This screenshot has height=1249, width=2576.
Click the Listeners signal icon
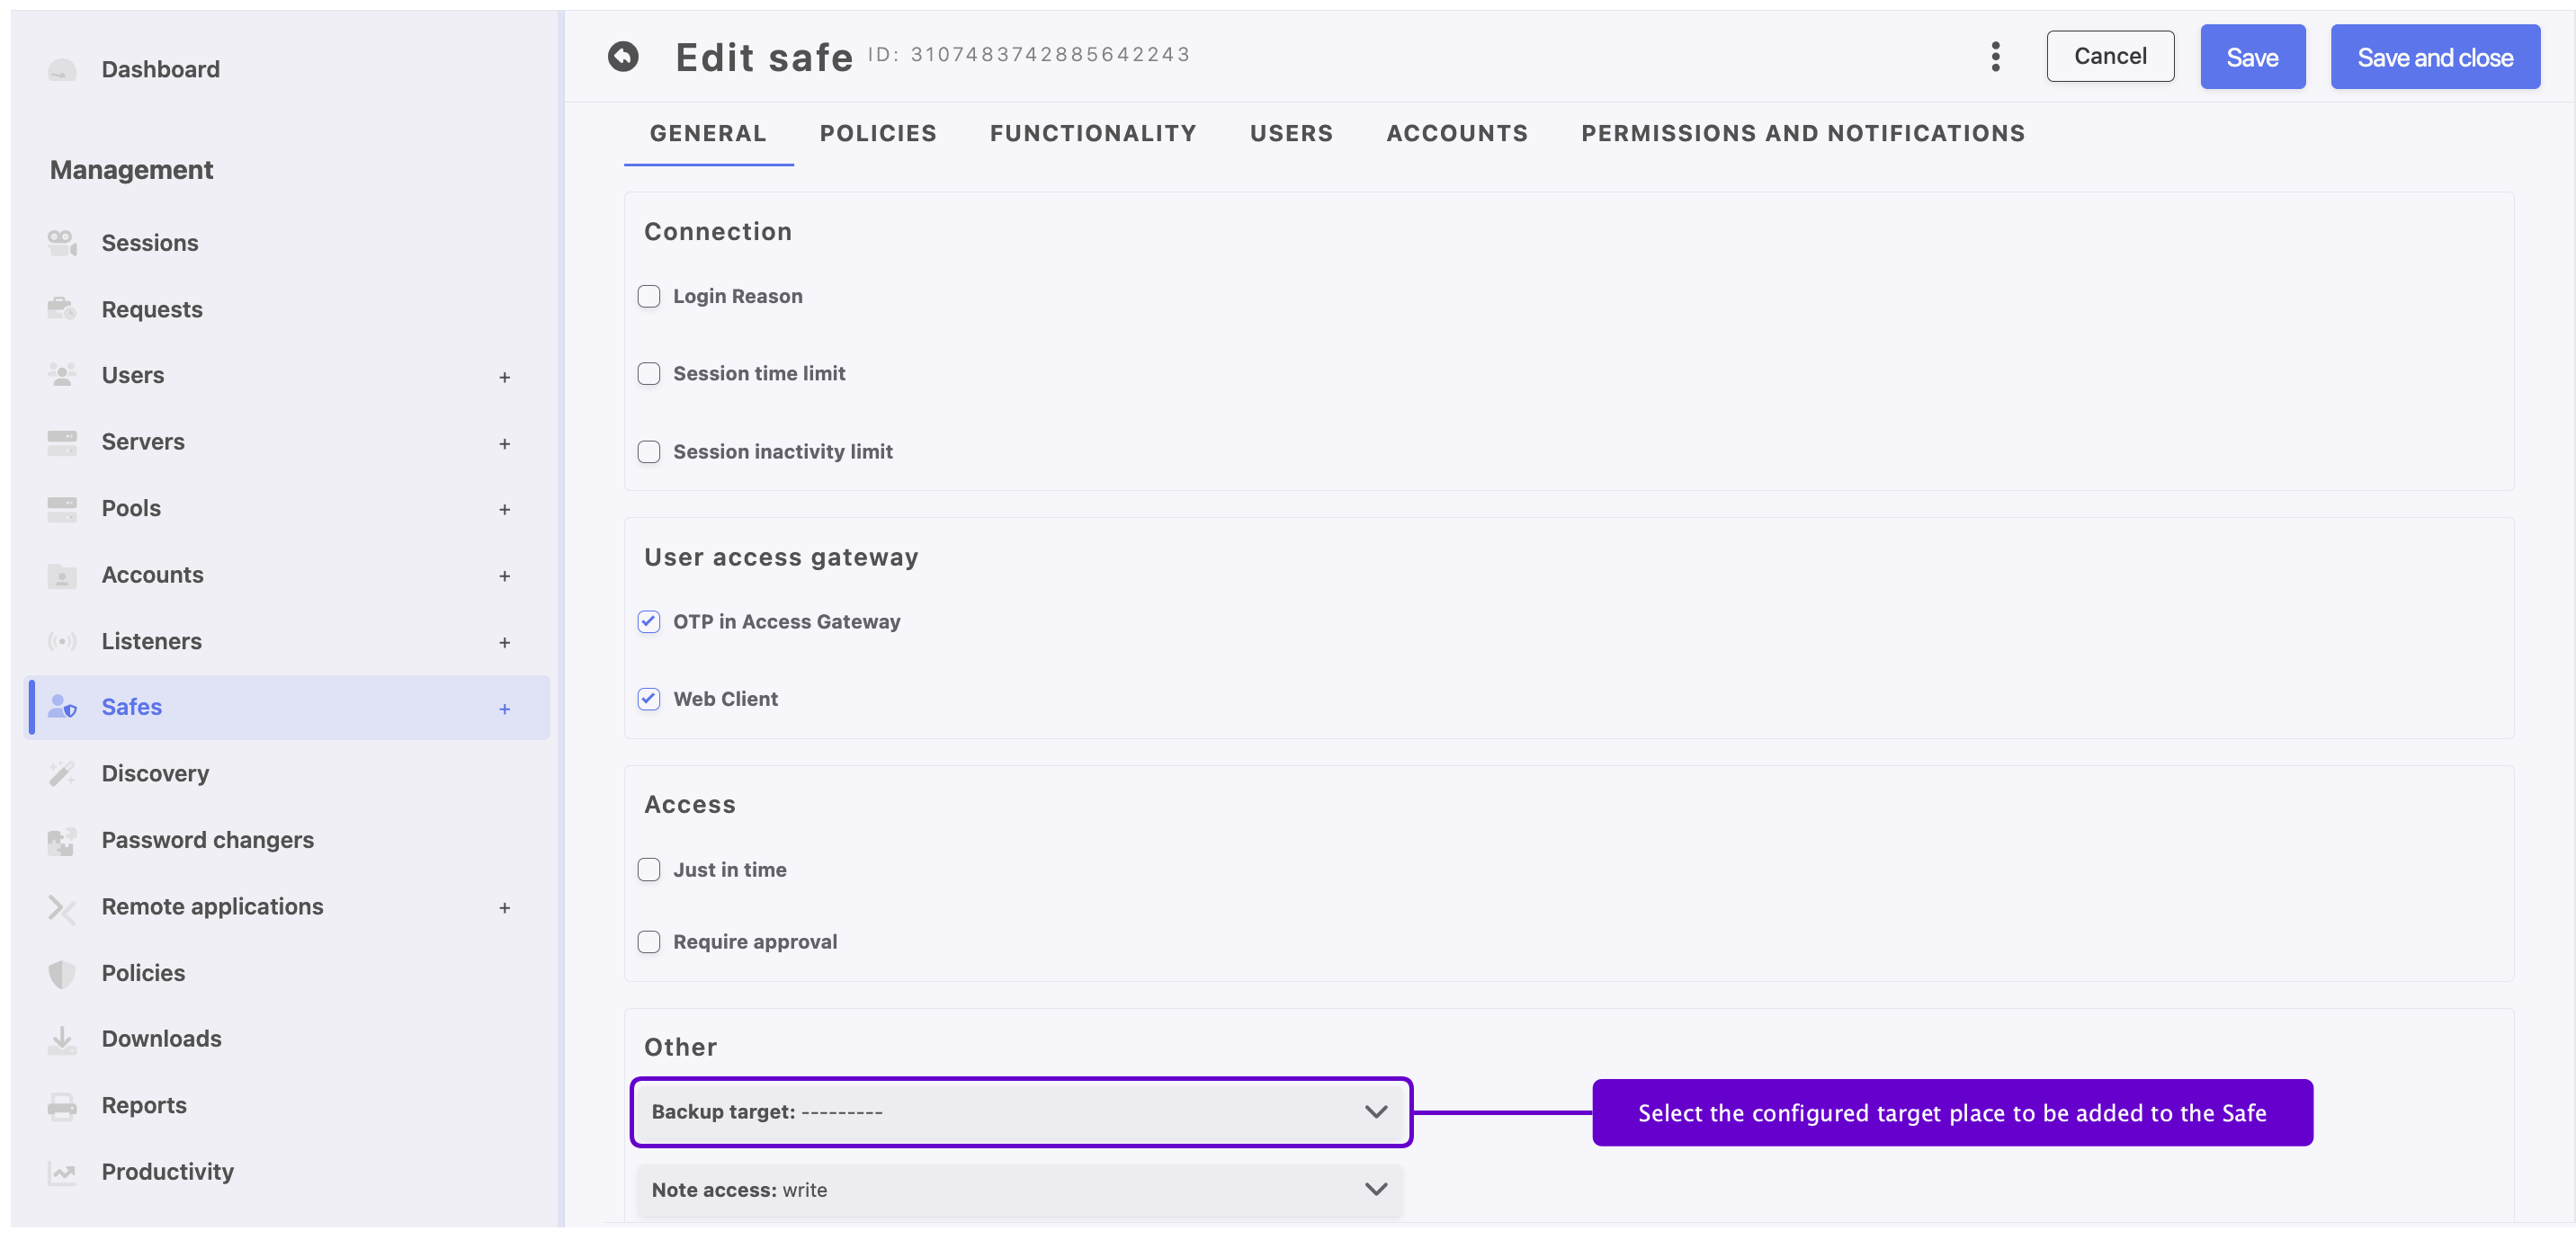click(x=62, y=641)
